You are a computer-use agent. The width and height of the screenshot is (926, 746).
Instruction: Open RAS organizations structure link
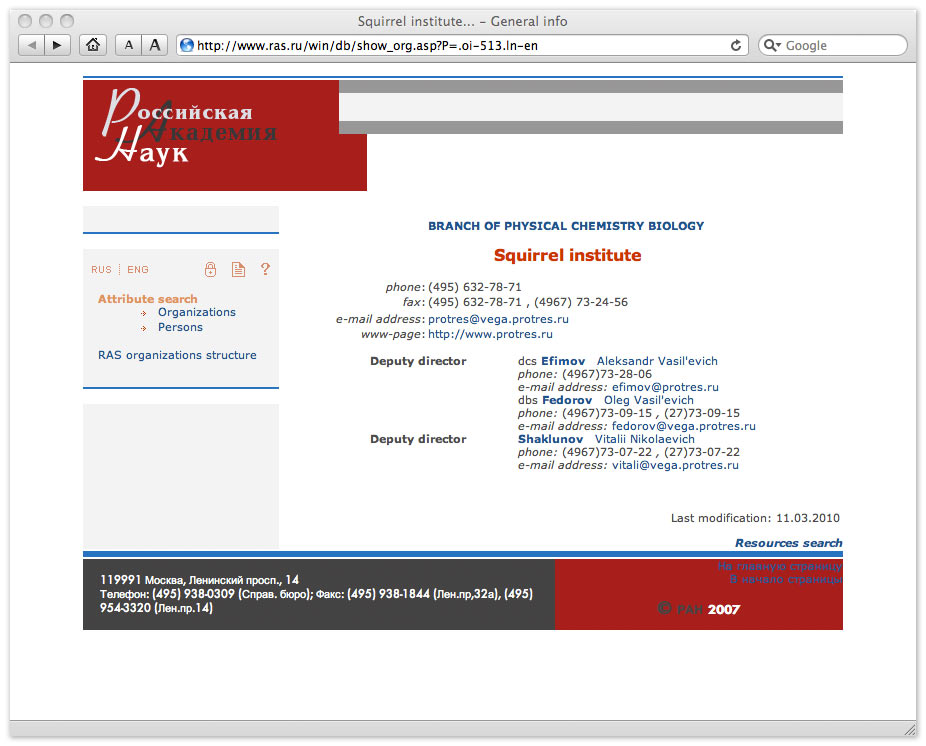pyautogui.click(x=177, y=355)
